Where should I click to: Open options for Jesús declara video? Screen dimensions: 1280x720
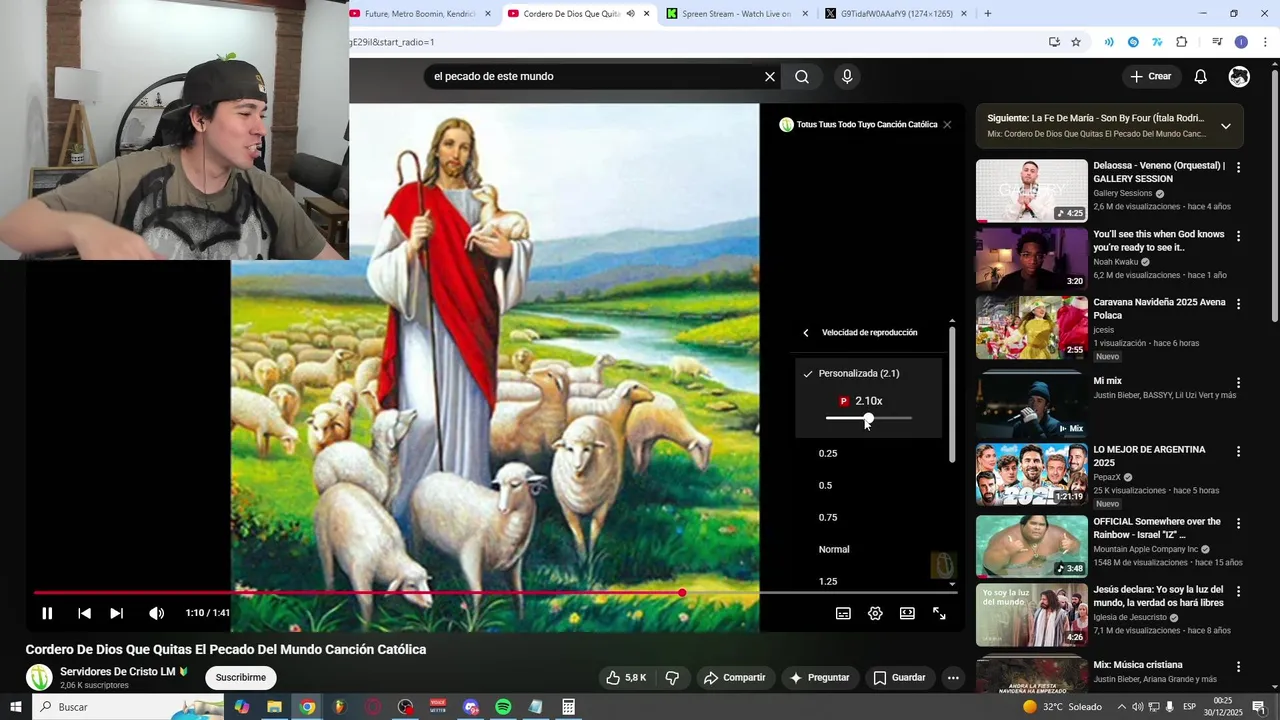pos(1238,592)
